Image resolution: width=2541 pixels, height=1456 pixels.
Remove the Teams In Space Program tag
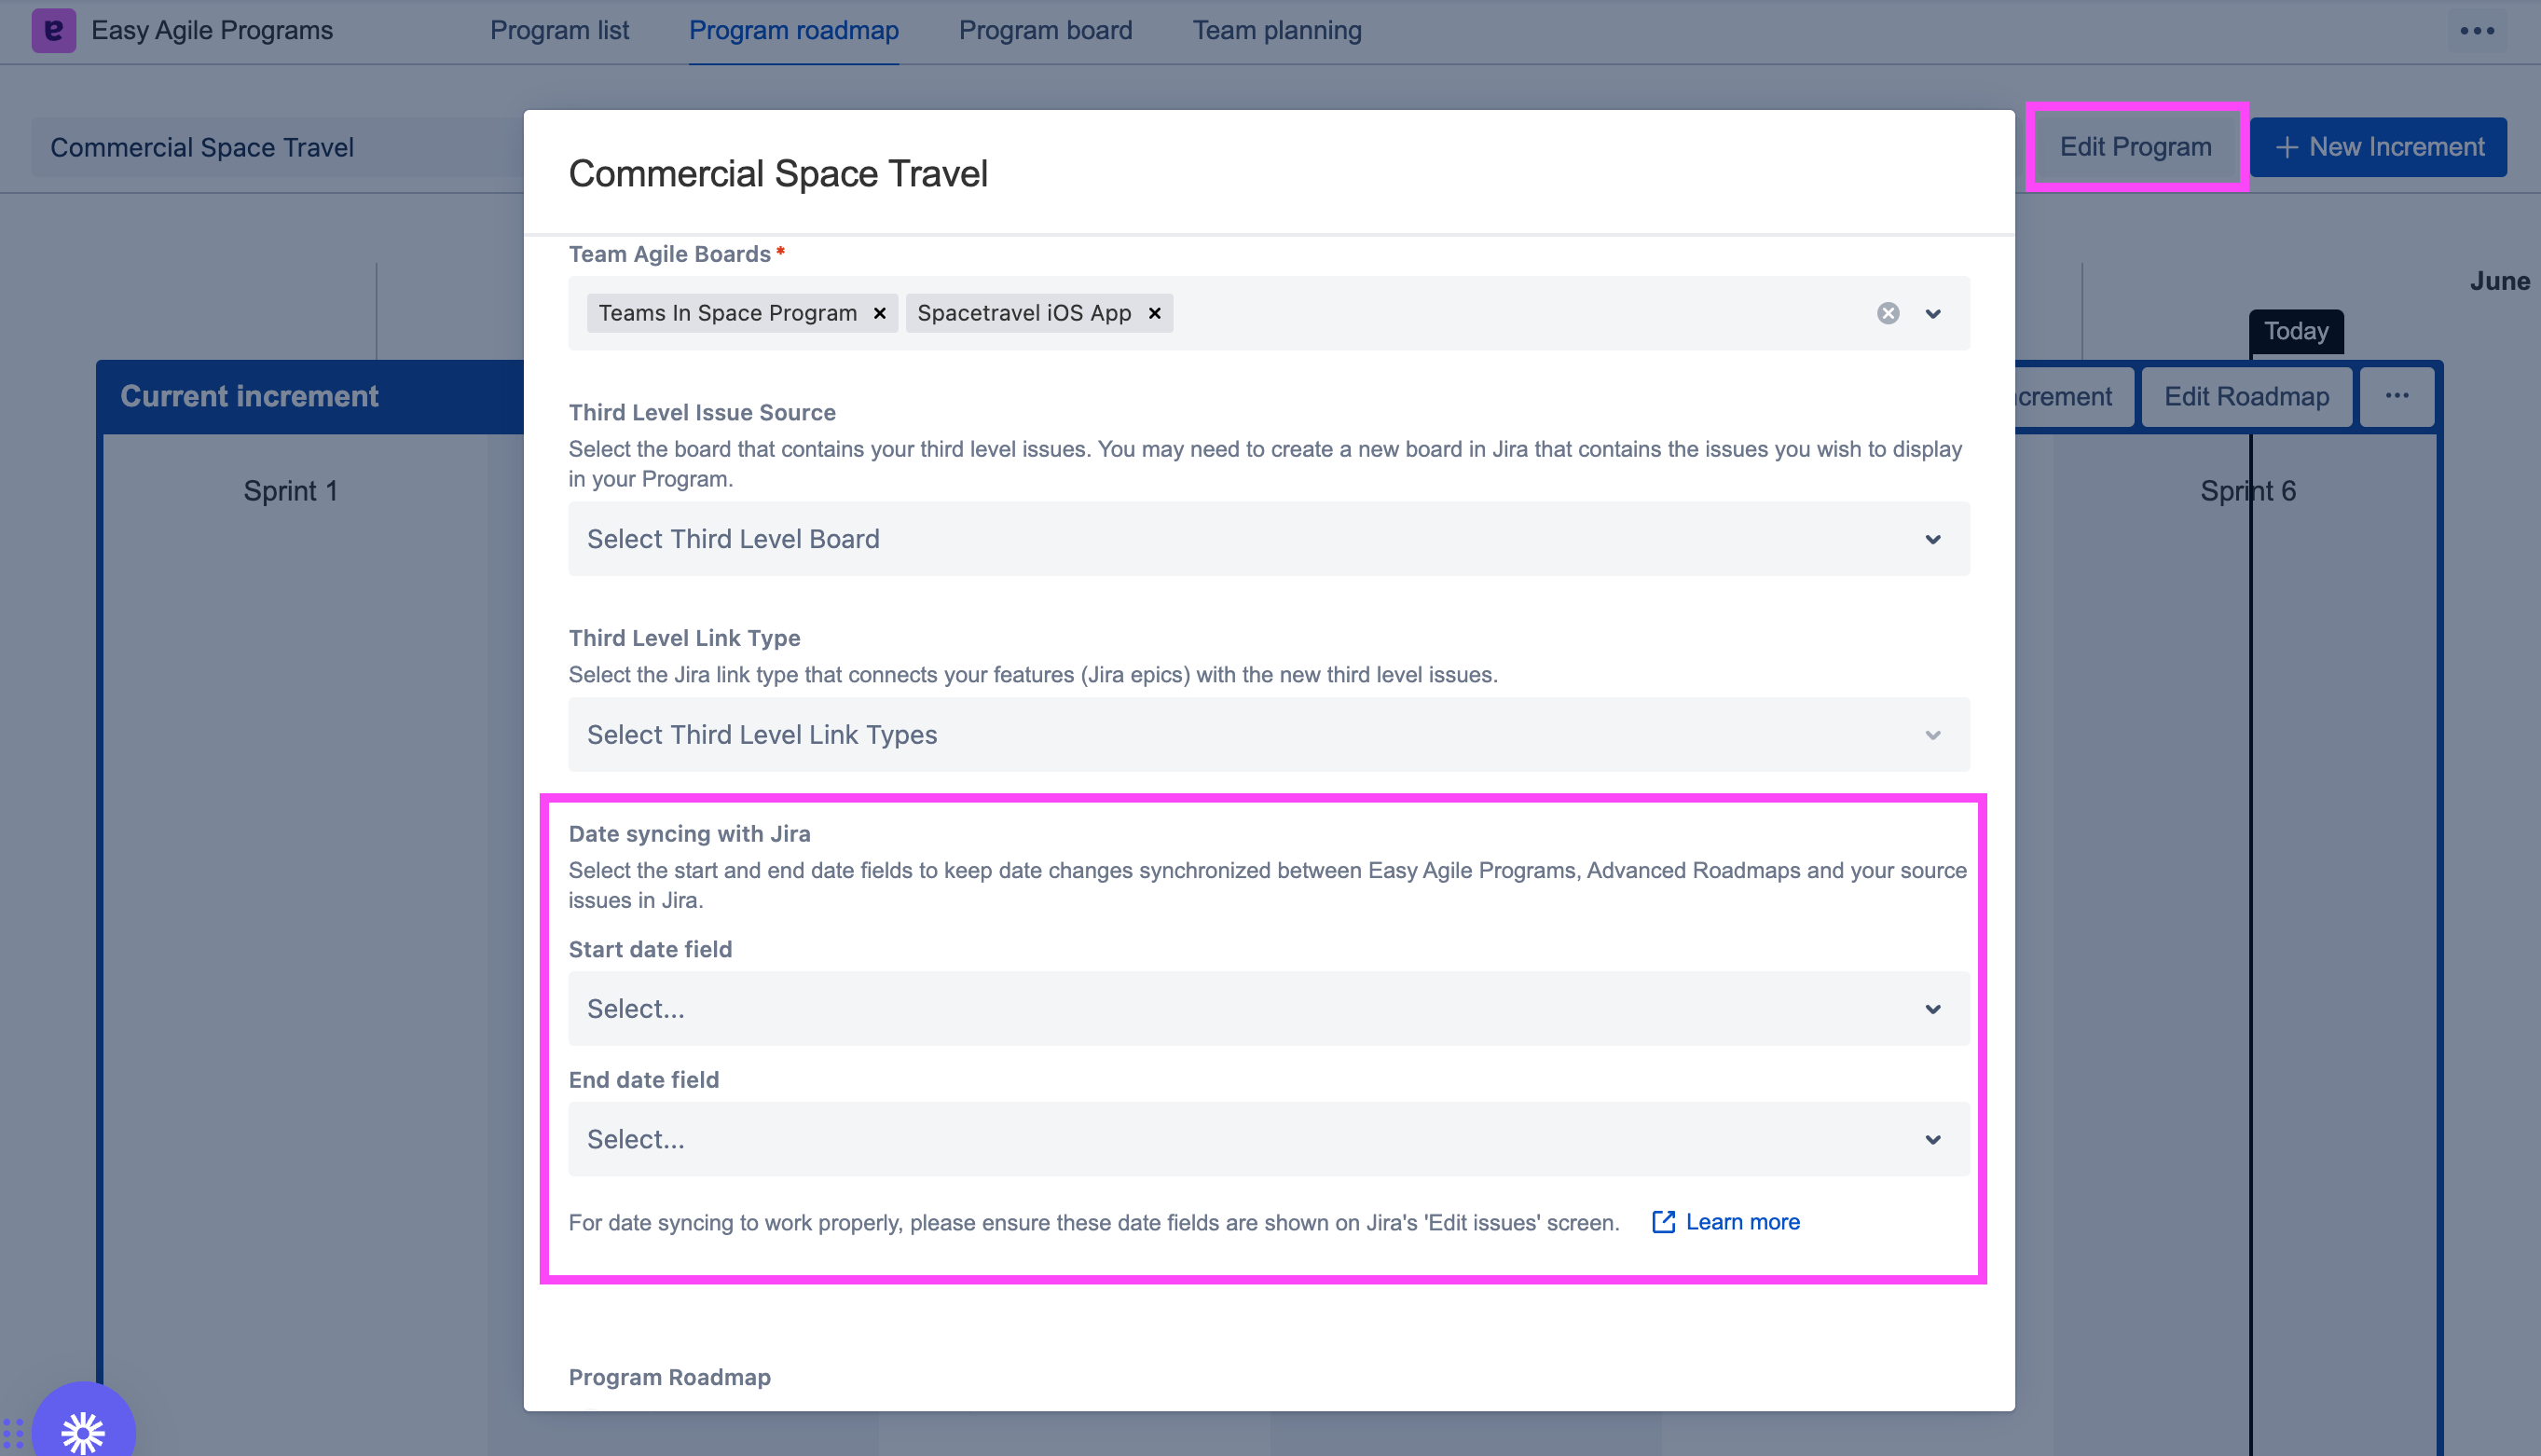click(879, 314)
